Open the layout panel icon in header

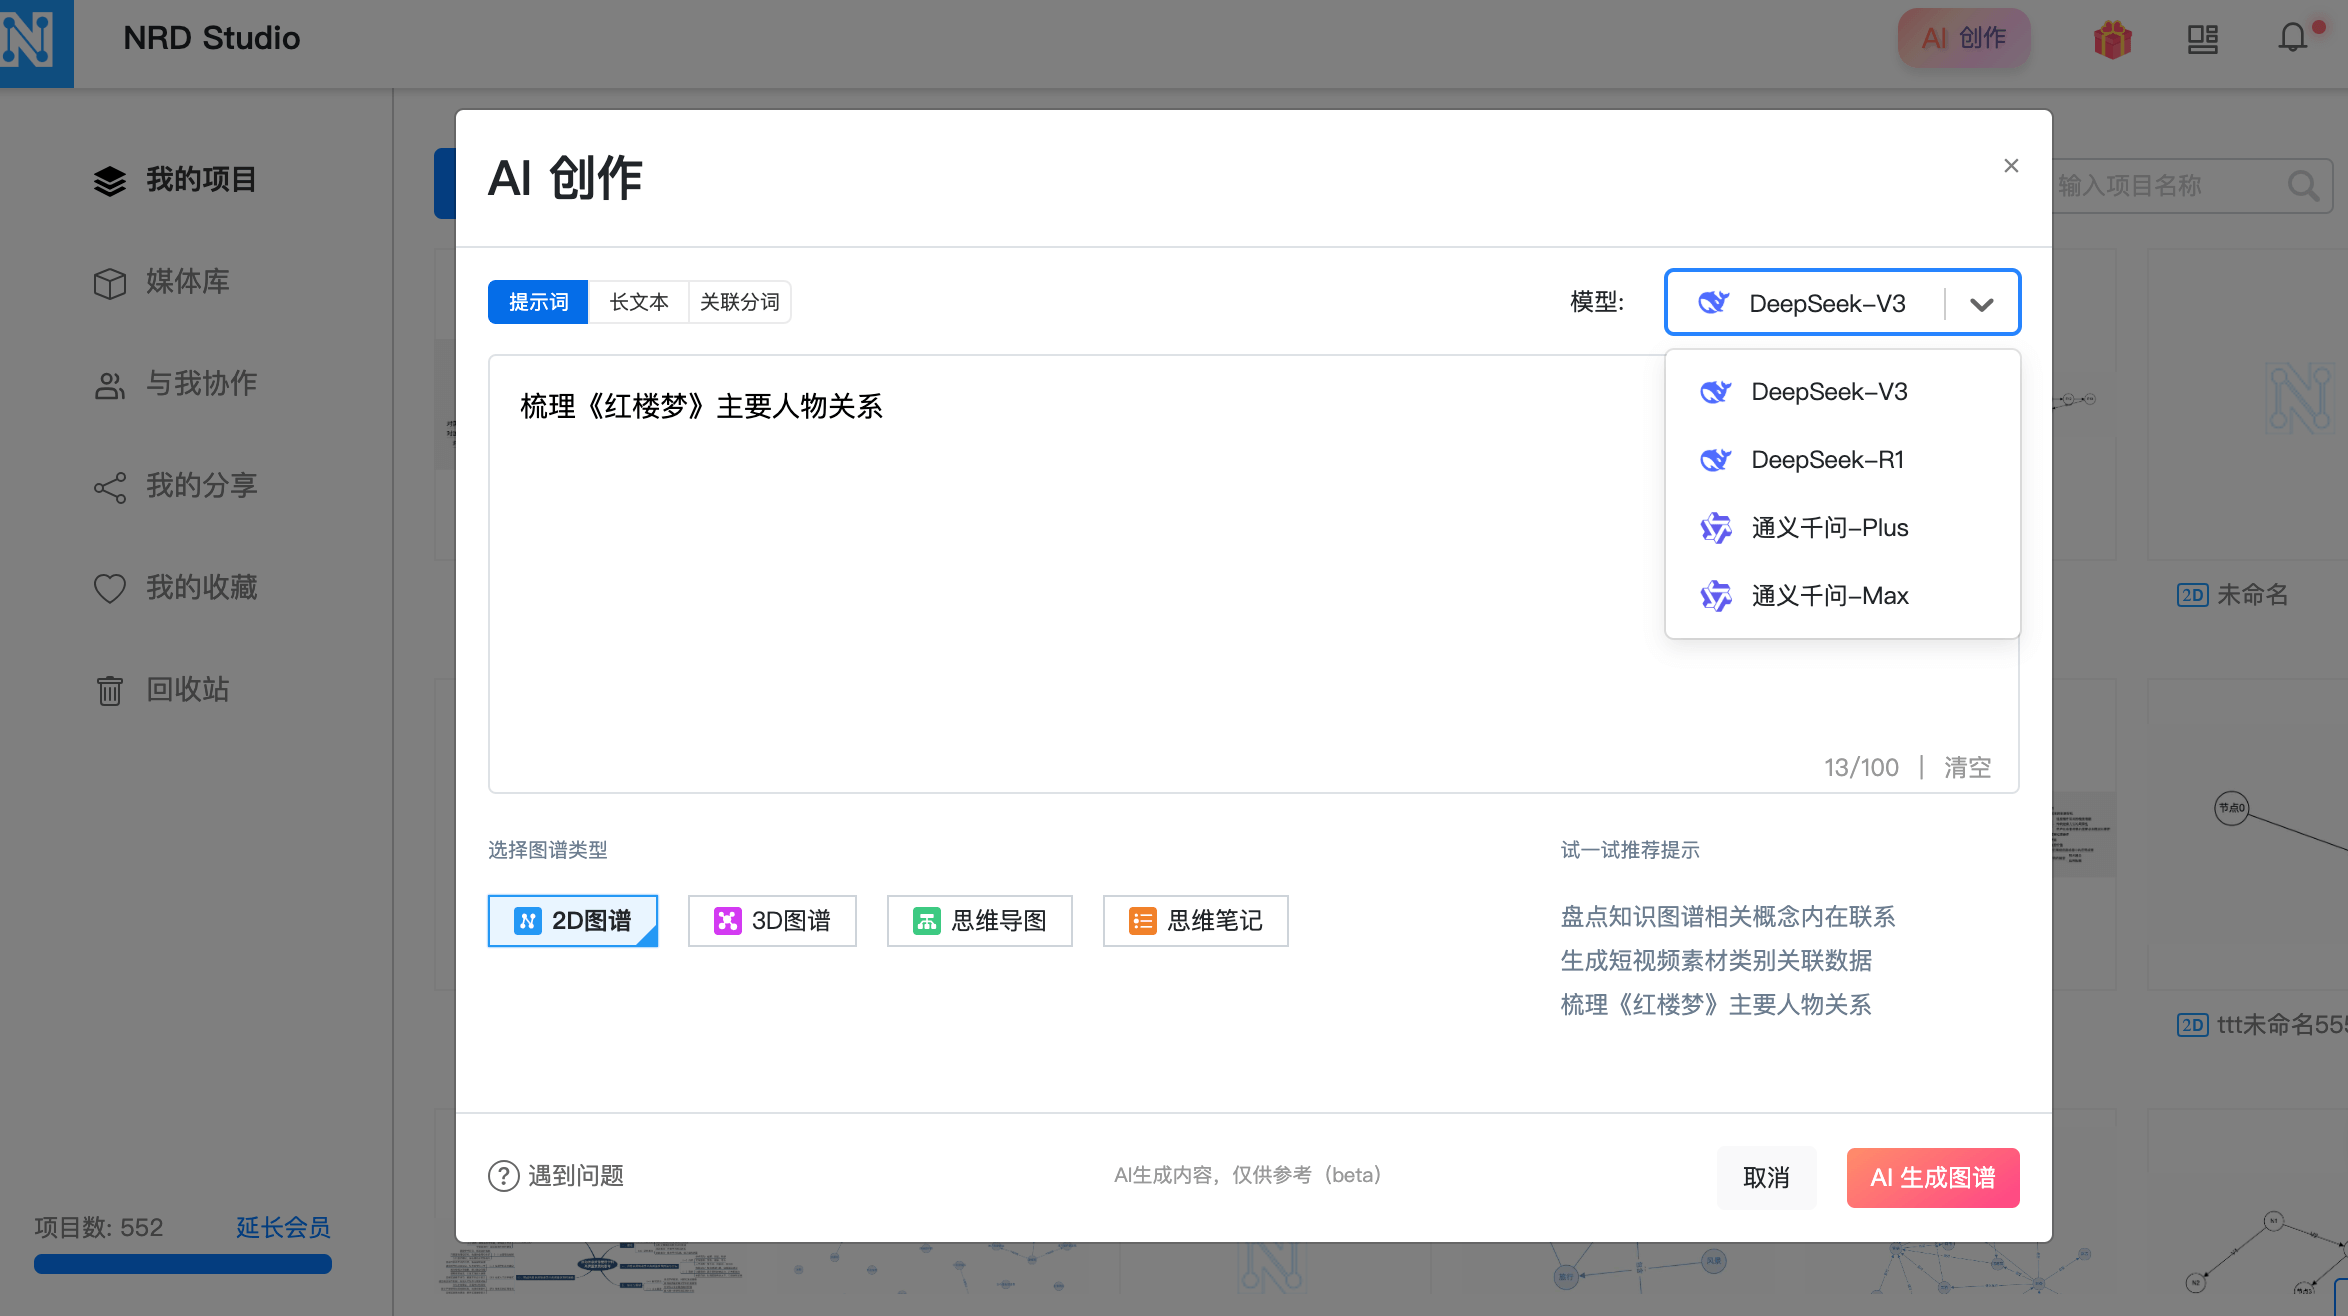pyautogui.click(x=2202, y=40)
